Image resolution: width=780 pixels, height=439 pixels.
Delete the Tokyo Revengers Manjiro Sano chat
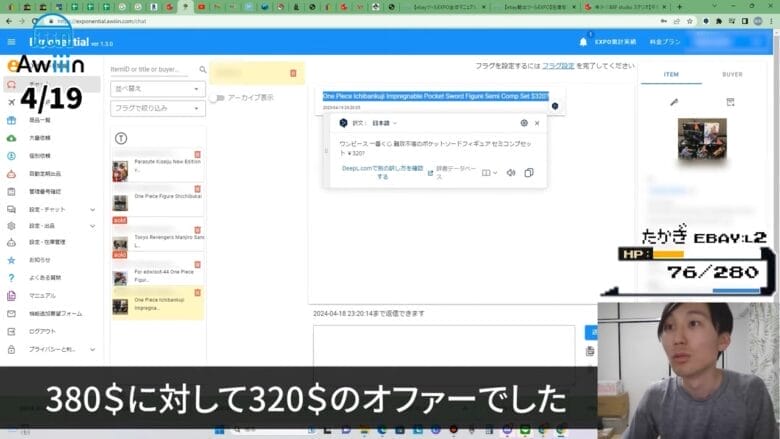coord(197,230)
